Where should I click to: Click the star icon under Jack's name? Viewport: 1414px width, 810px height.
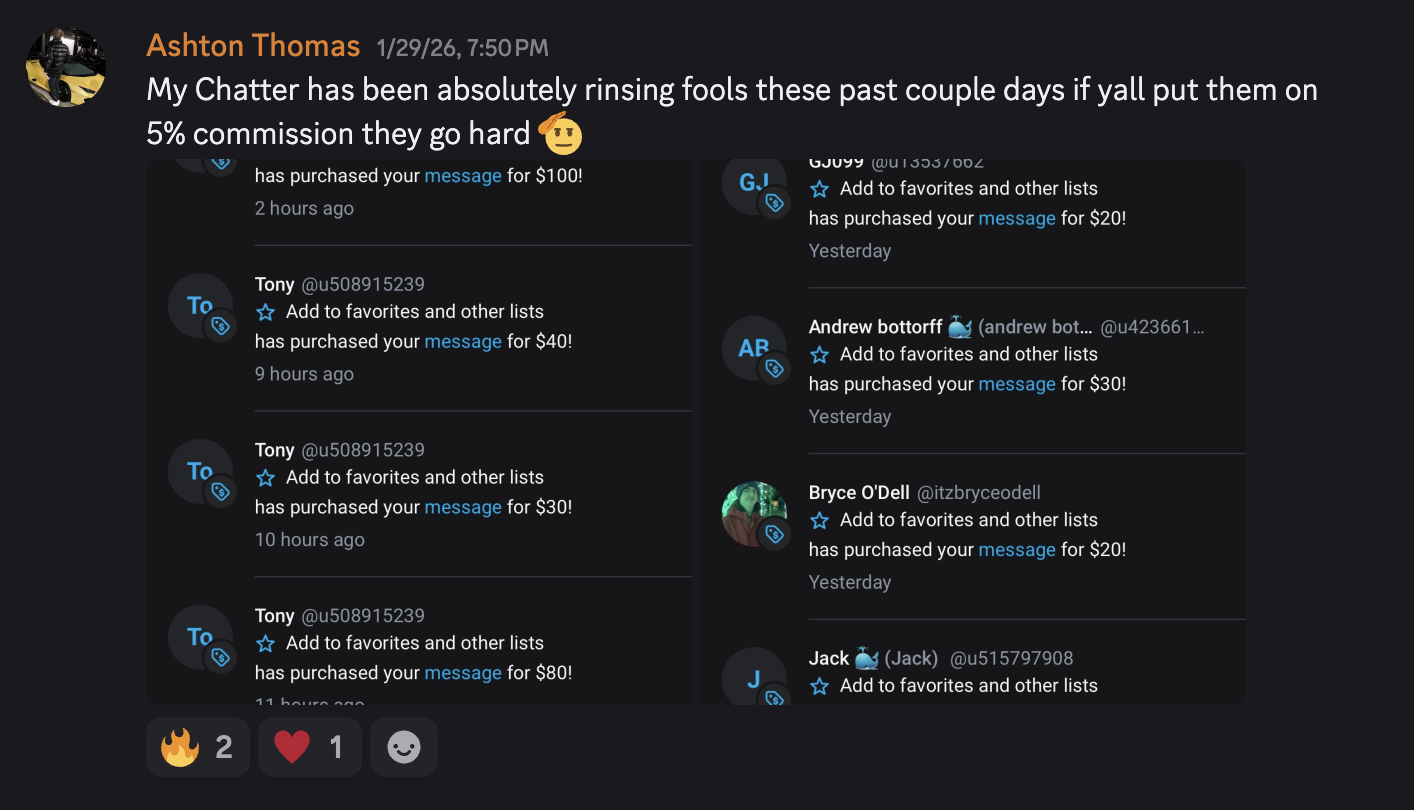[x=819, y=687]
